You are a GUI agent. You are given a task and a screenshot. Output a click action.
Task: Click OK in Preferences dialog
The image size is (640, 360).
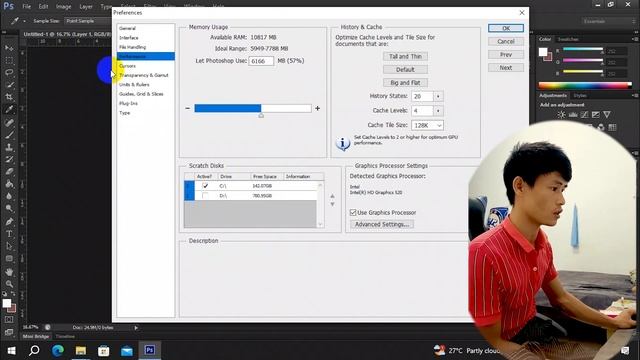506,28
